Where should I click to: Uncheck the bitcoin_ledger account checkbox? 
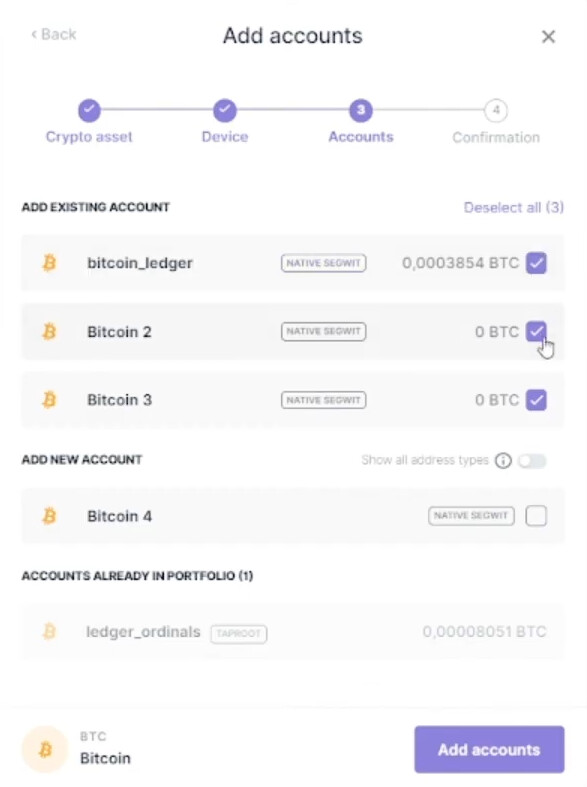[x=536, y=263]
